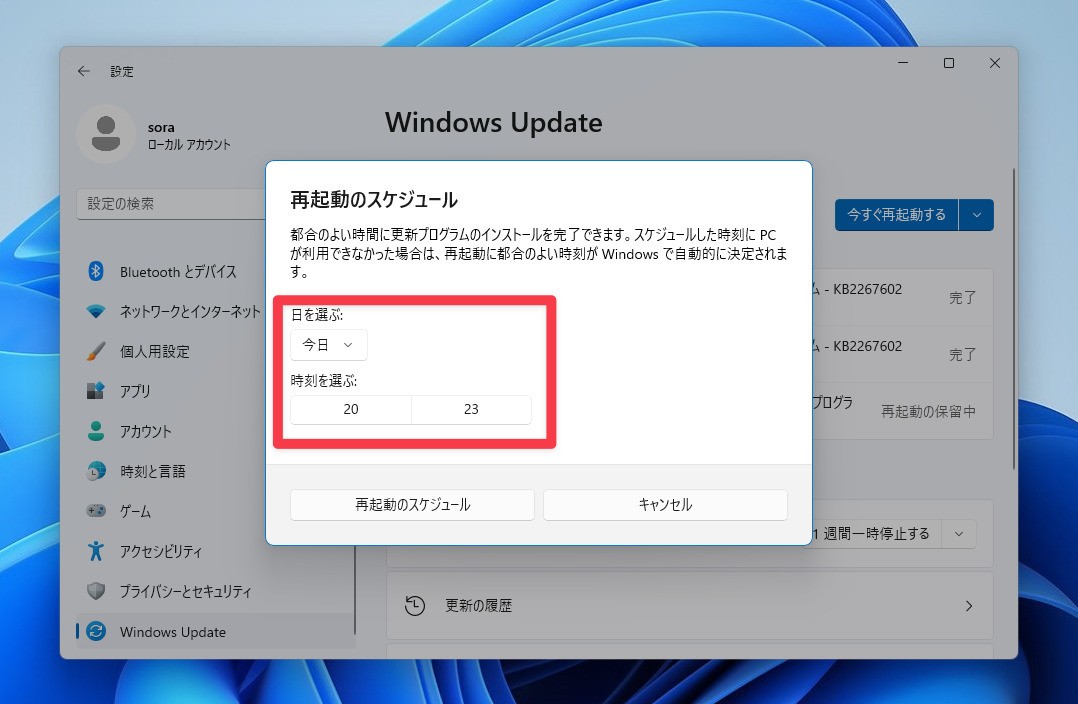Screen dimensions: 1078x704
Task: Click the settings page vertical scrollbar
Action: [x=1013, y=320]
